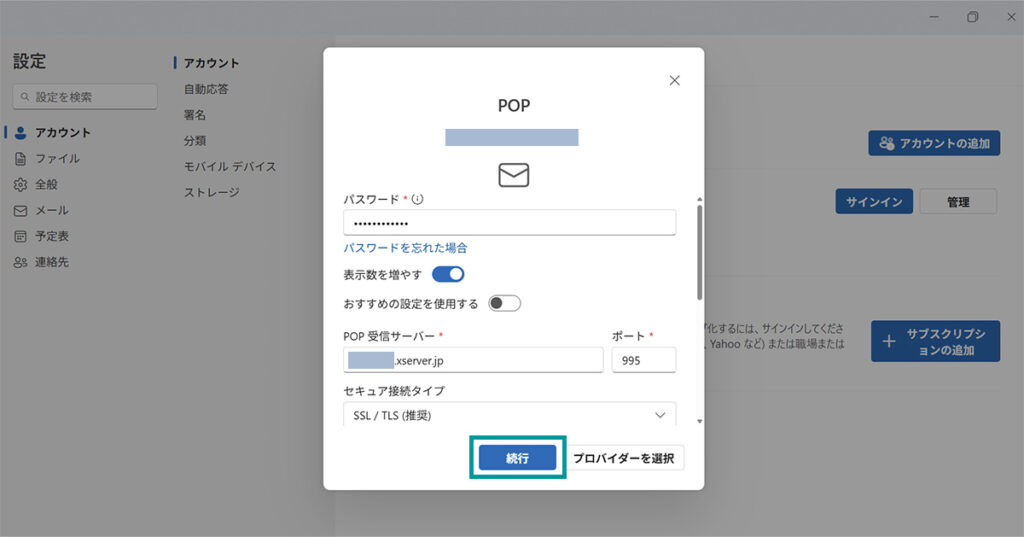
Task: Open セキュア接続タイプ dropdown
Action: click(509, 415)
